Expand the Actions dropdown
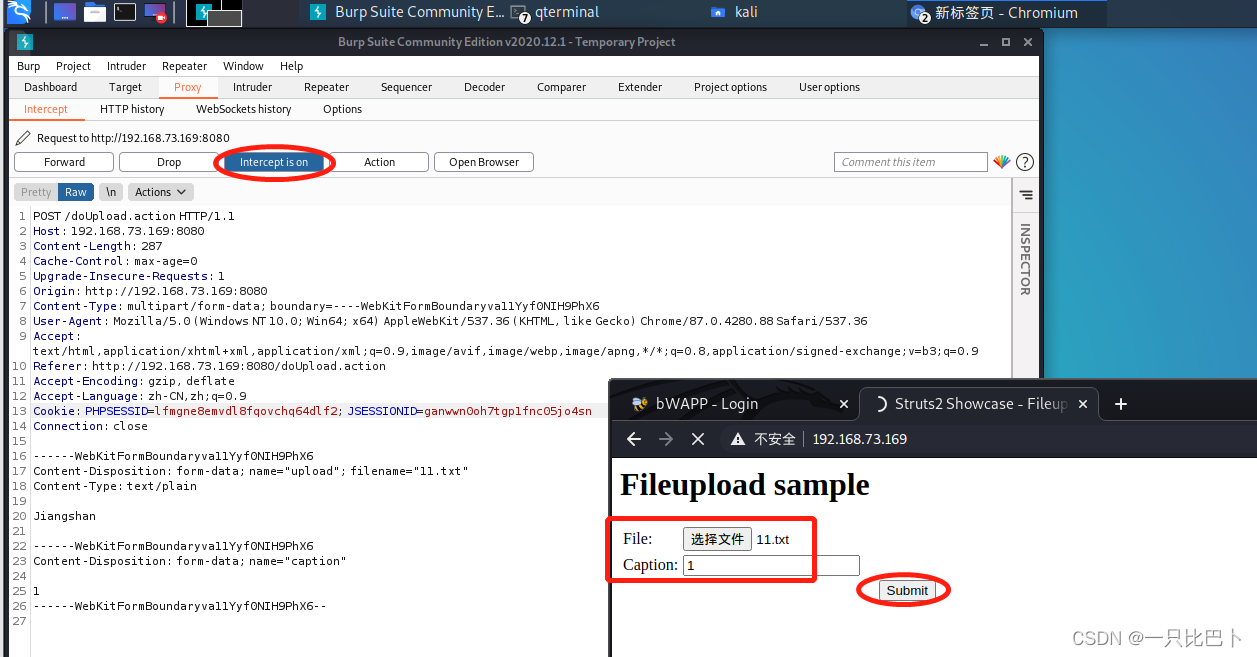The image size is (1257, 657). click(161, 192)
